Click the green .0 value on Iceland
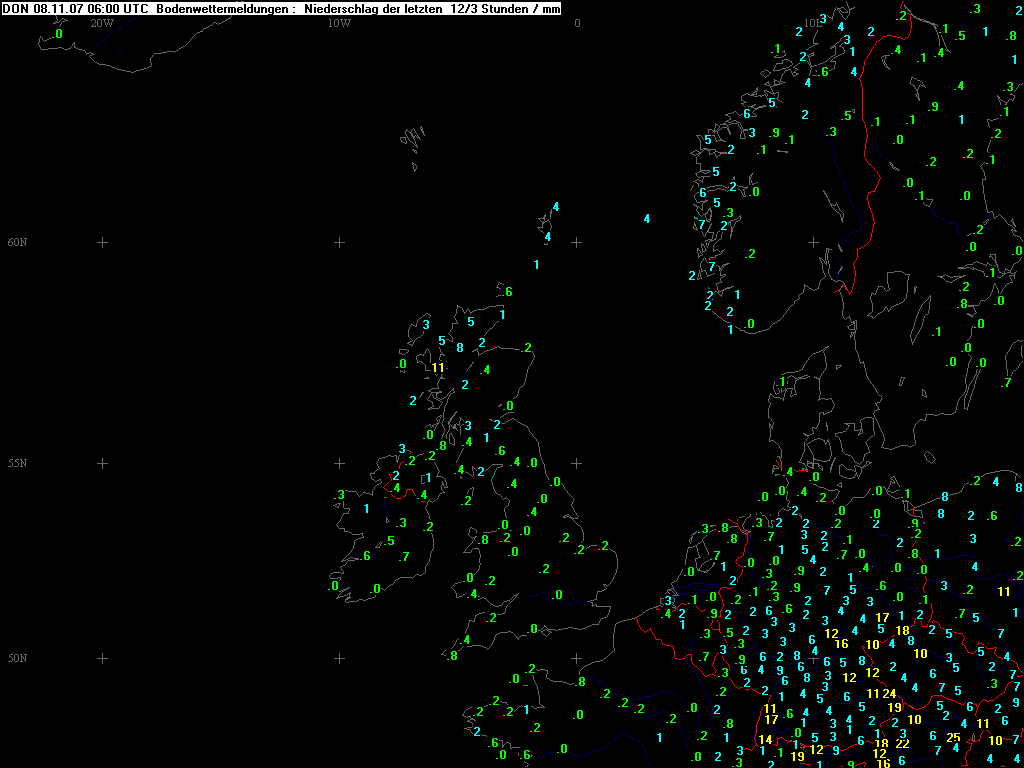This screenshot has height=768, width=1024. tap(58, 34)
